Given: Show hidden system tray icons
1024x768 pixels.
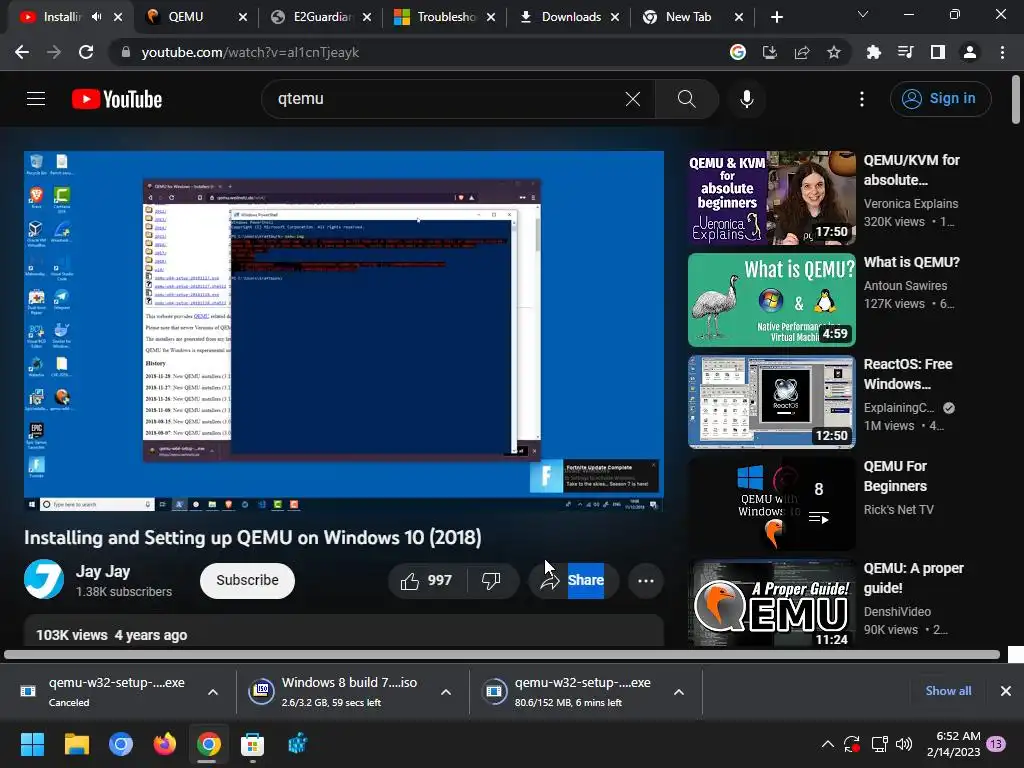Looking at the screenshot, I should [827, 744].
